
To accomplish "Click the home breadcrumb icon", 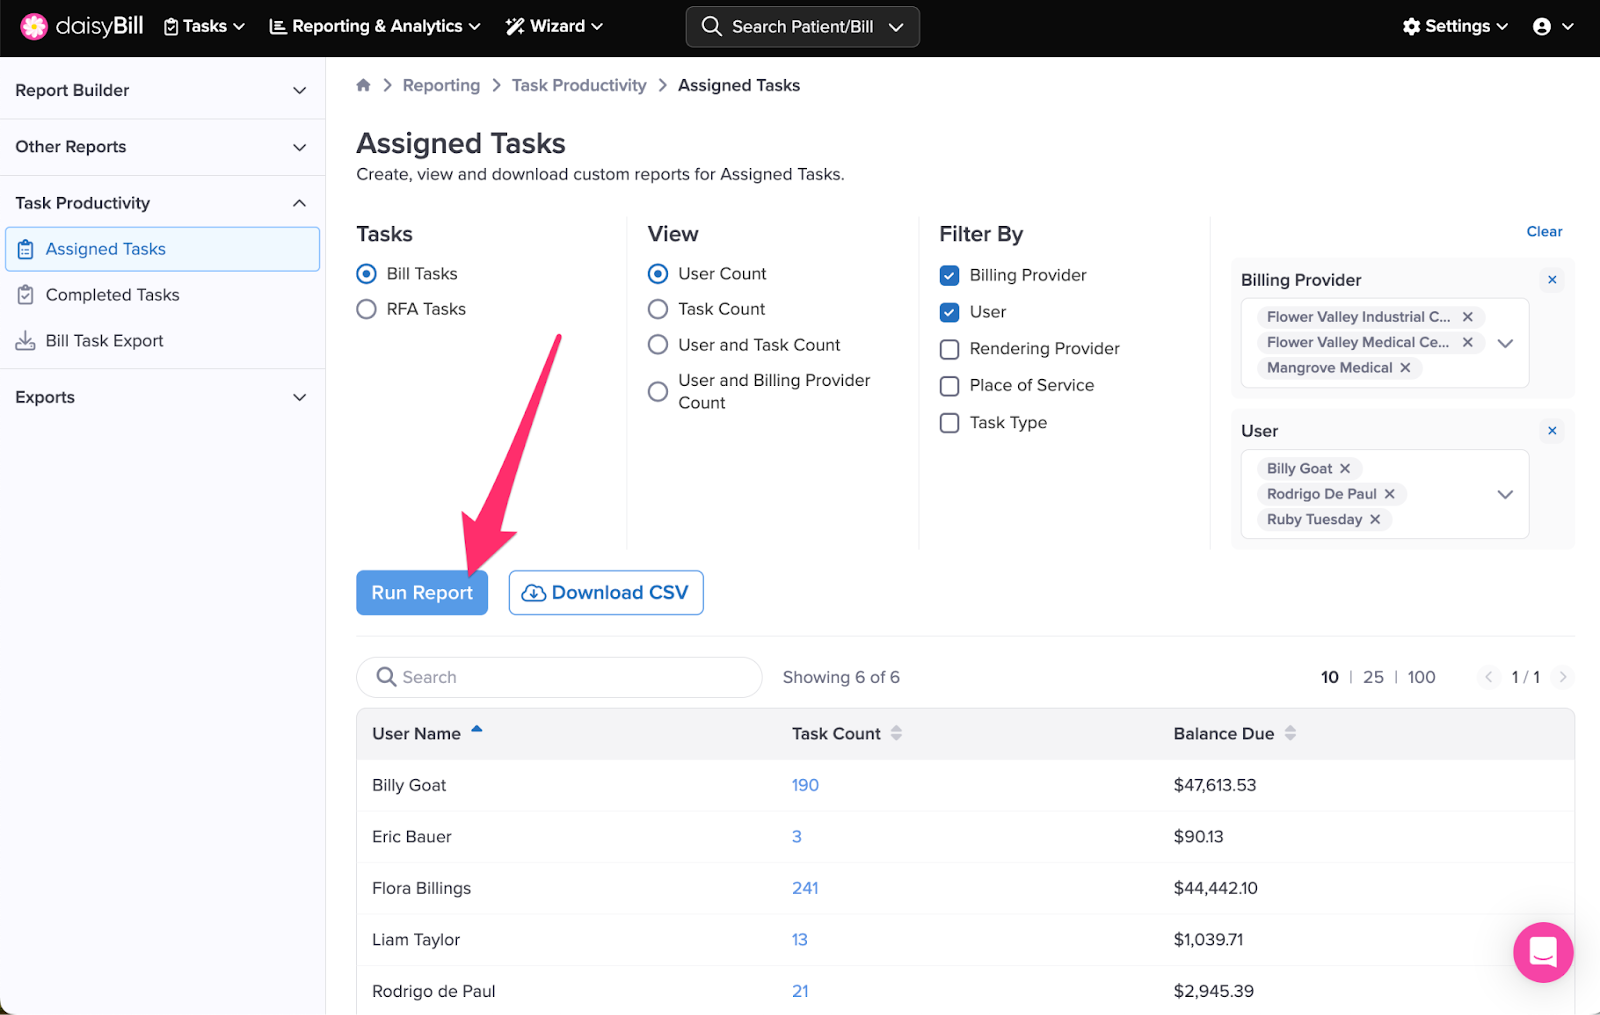I will point(364,85).
